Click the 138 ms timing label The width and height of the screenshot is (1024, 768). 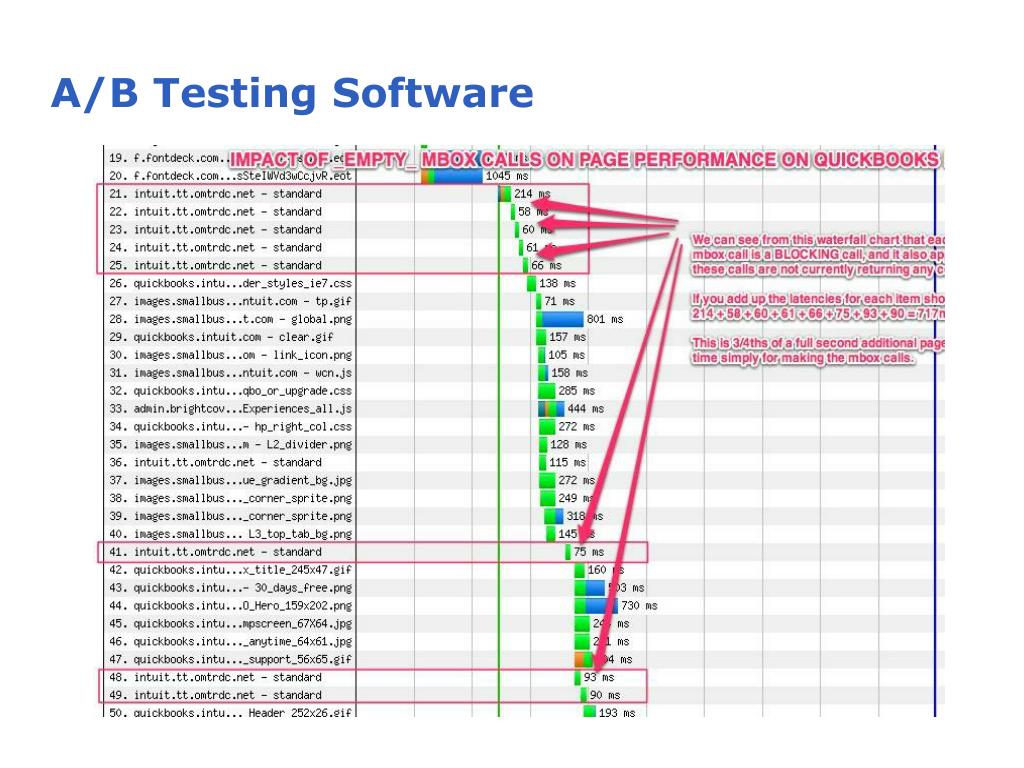coord(557,283)
